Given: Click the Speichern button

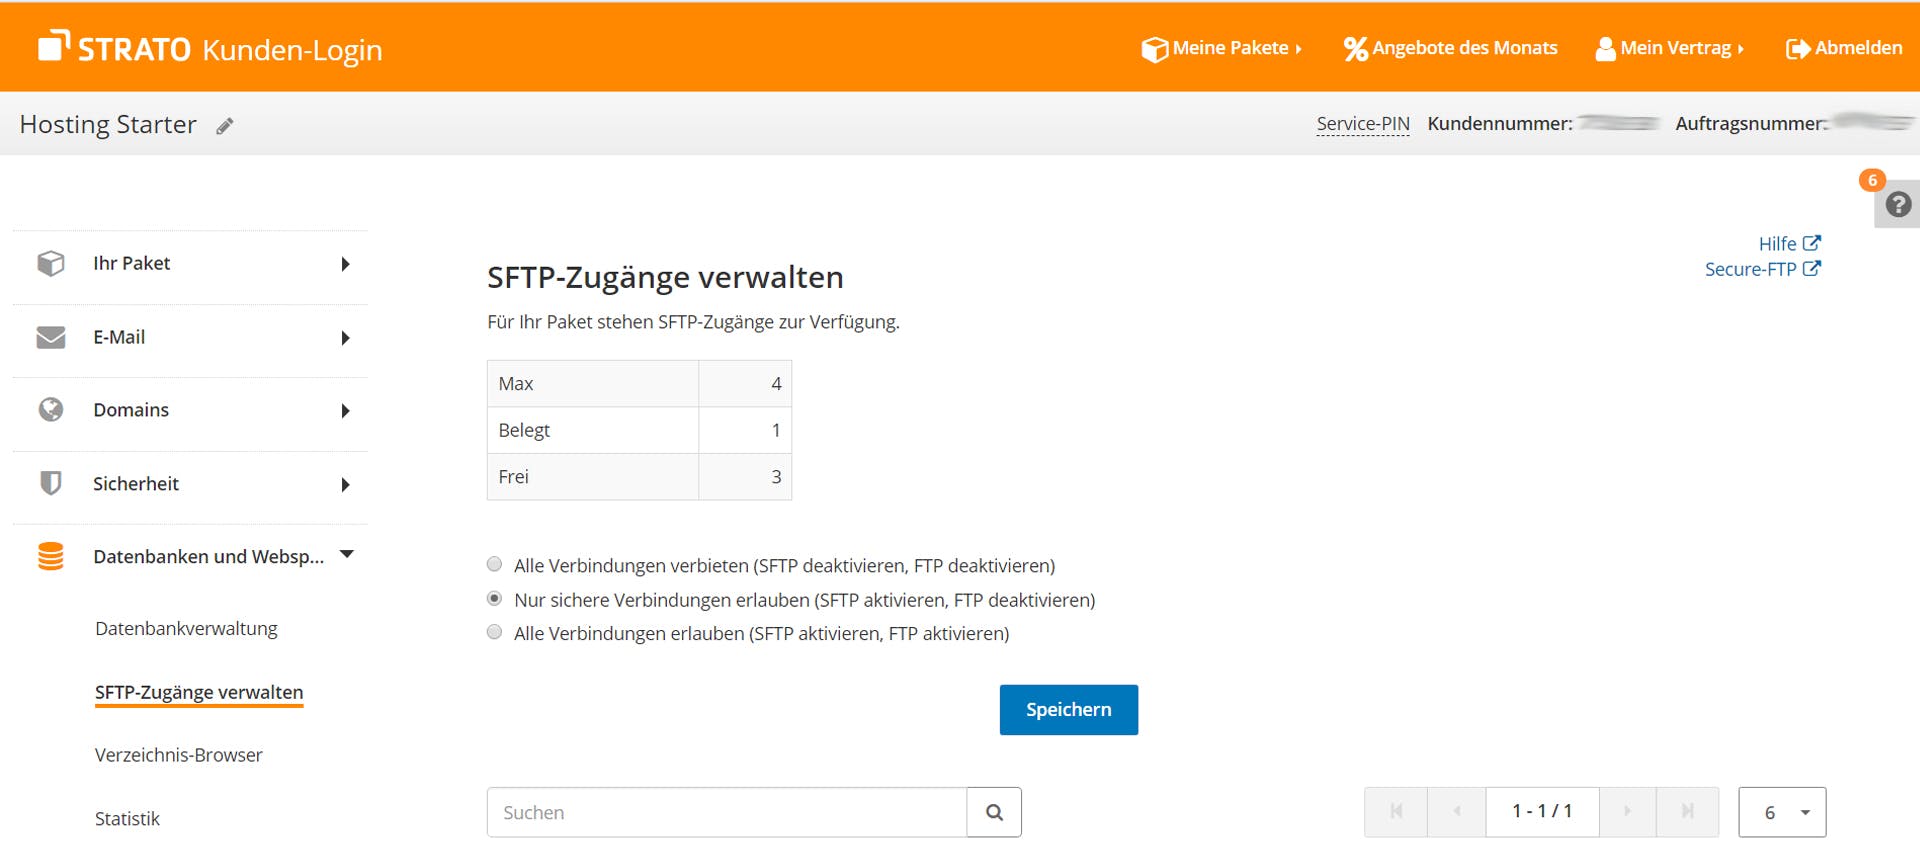Looking at the screenshot, I should point(1068,709).
